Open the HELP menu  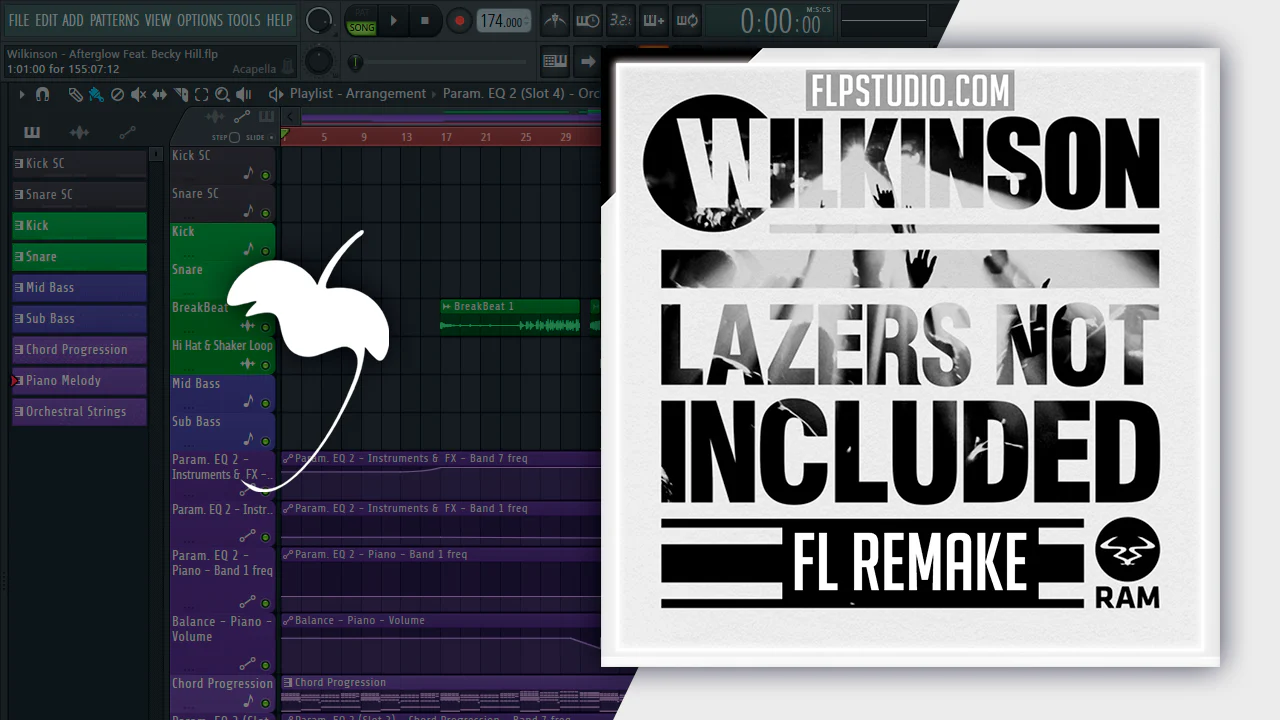(279, 20)
